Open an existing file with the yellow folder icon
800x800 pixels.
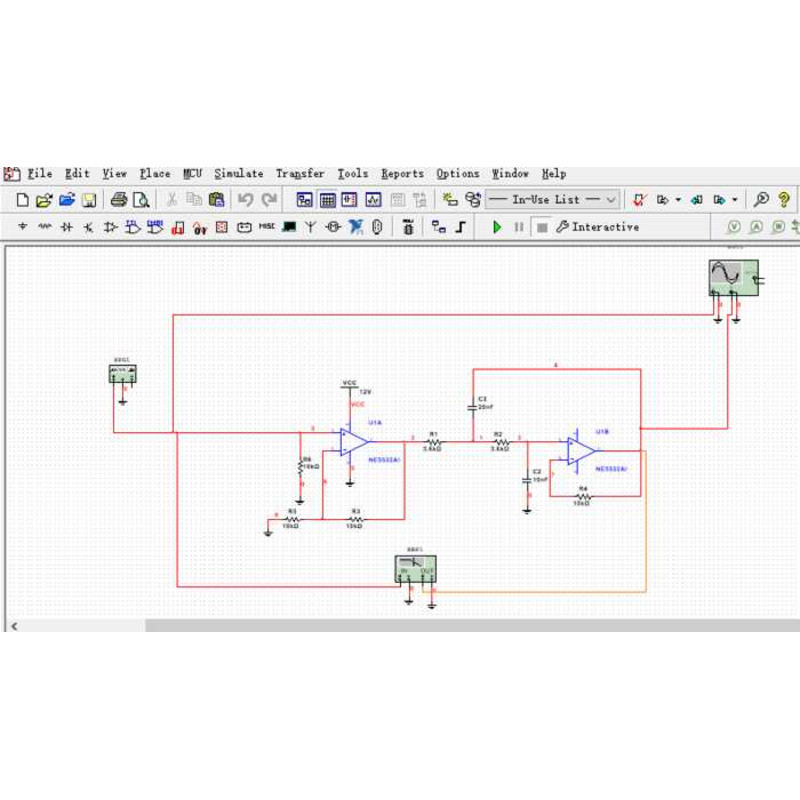click(44, 199)
